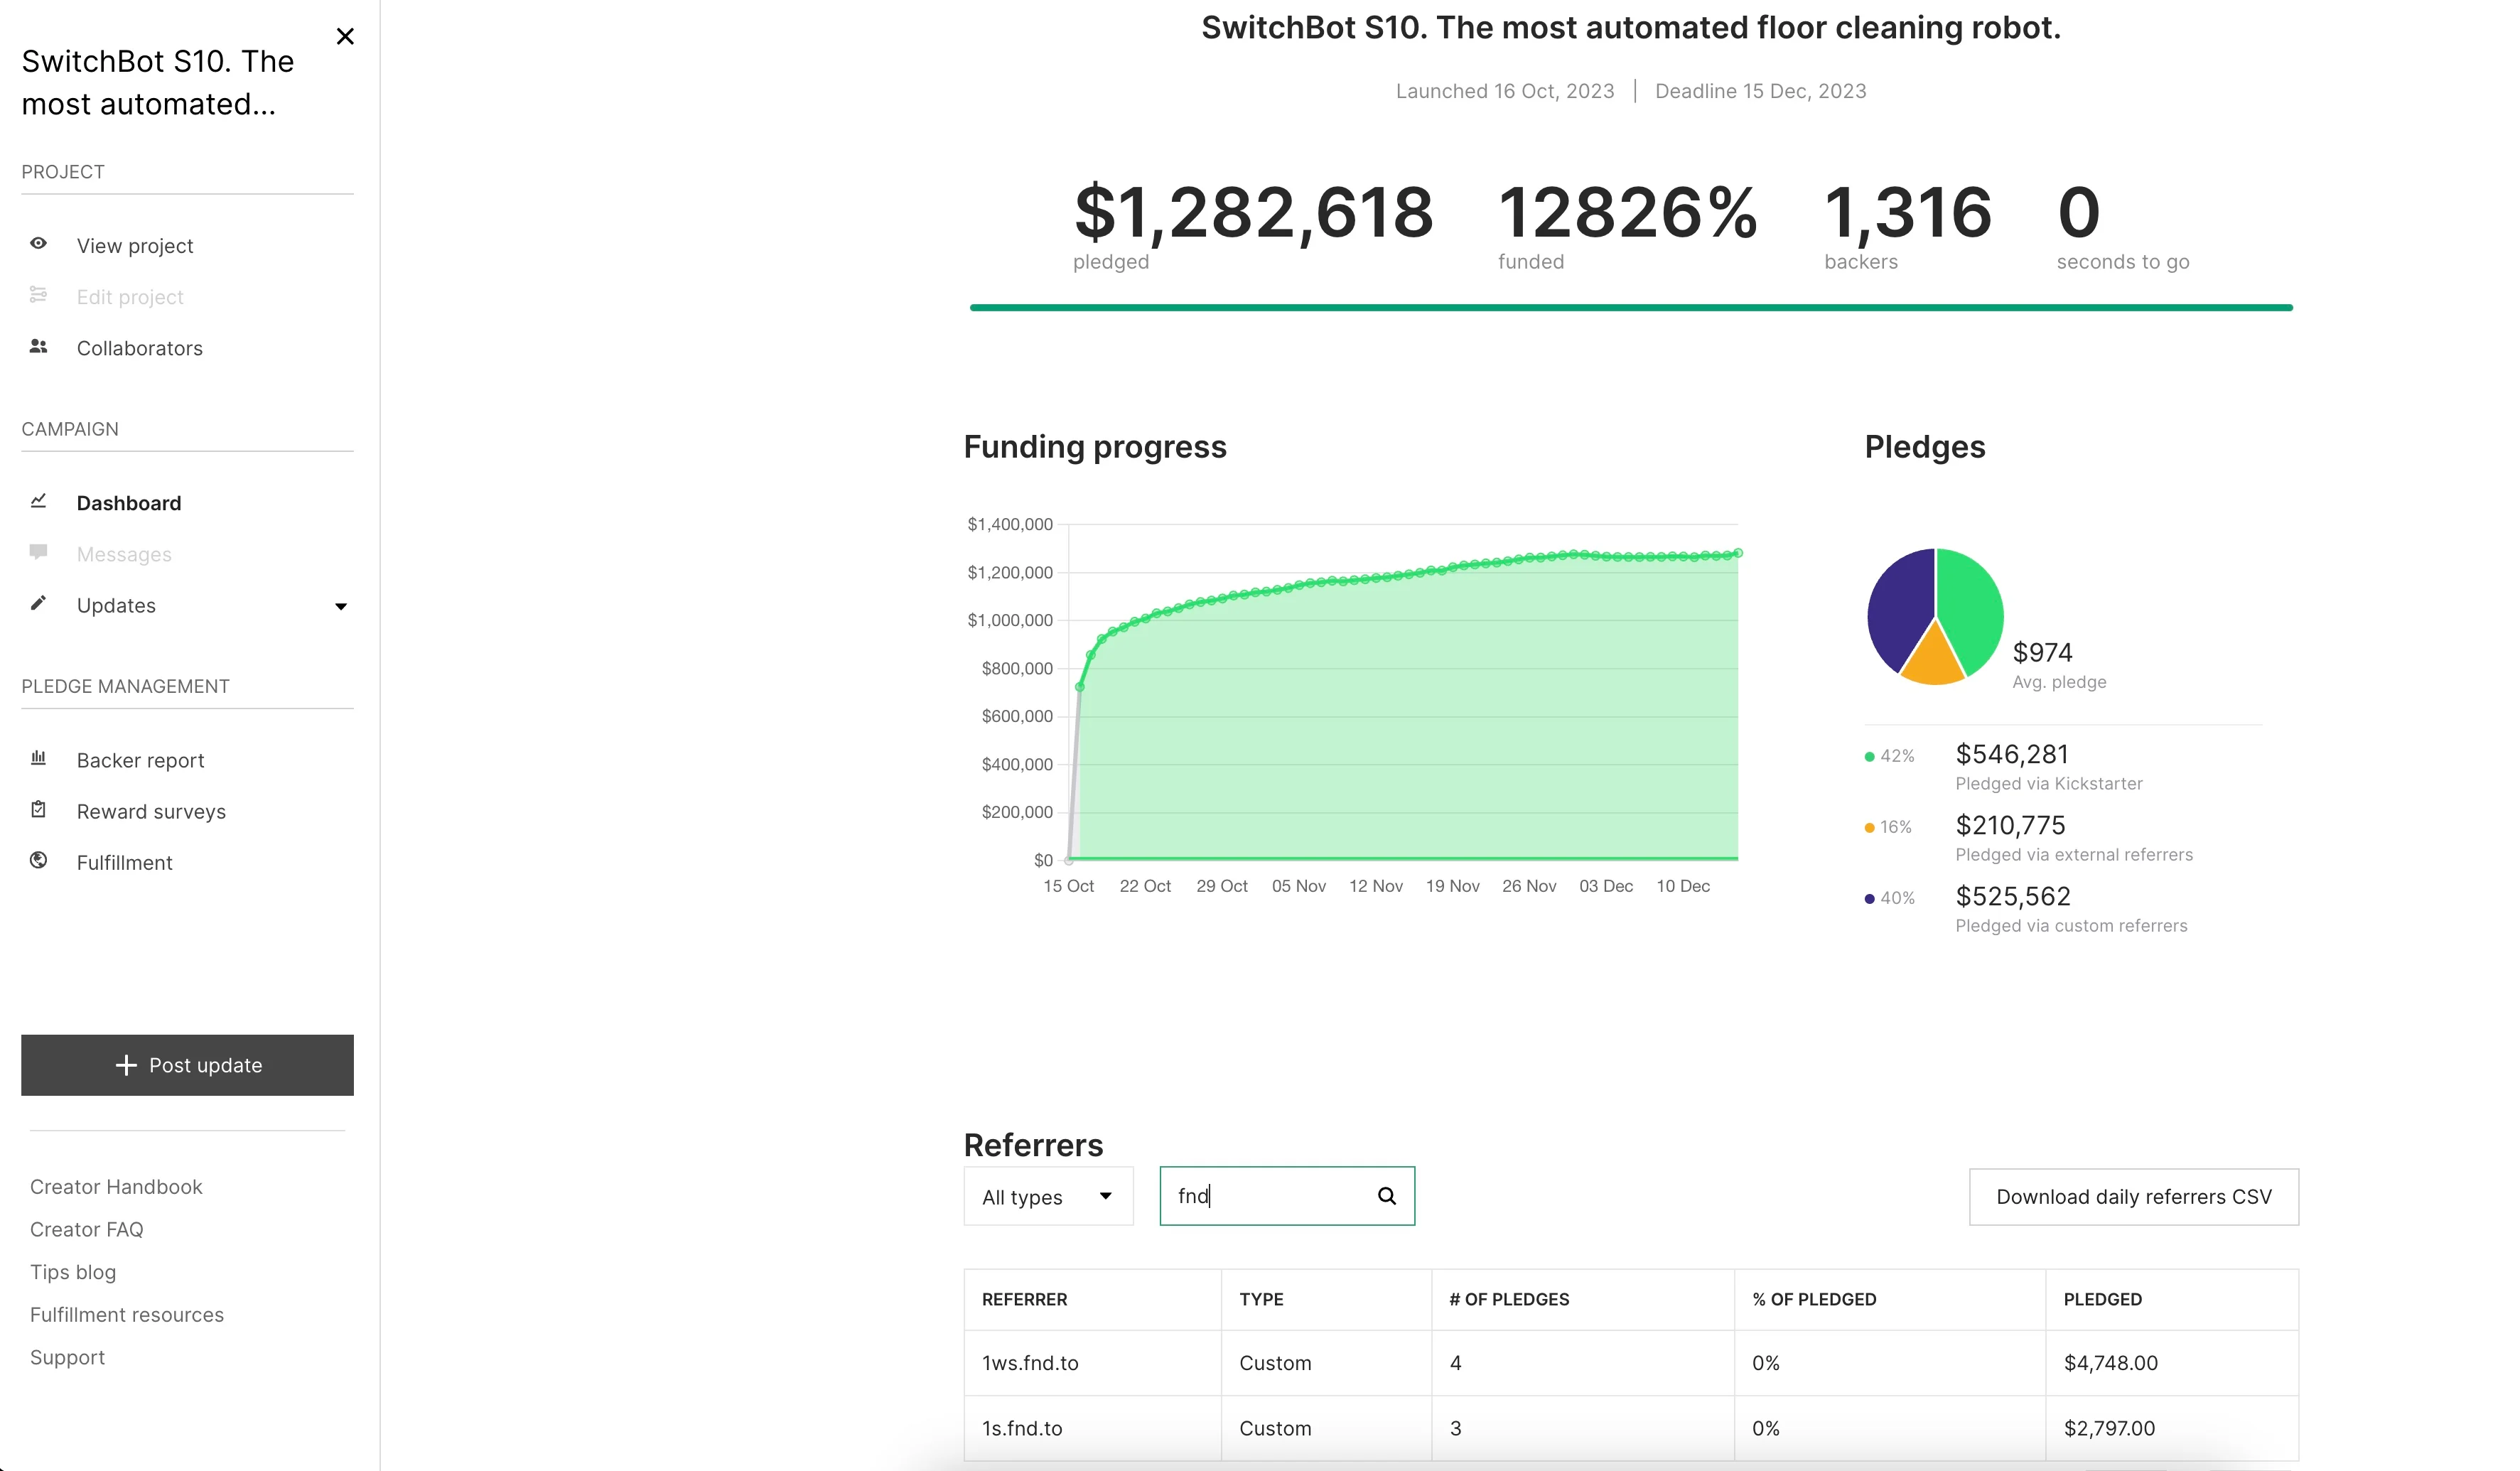The height and width of the screenshot is (1471, 2520).
Task: Click the Deadline 15 Dec, 2023 text
Action: click(x=1760, y=91)
